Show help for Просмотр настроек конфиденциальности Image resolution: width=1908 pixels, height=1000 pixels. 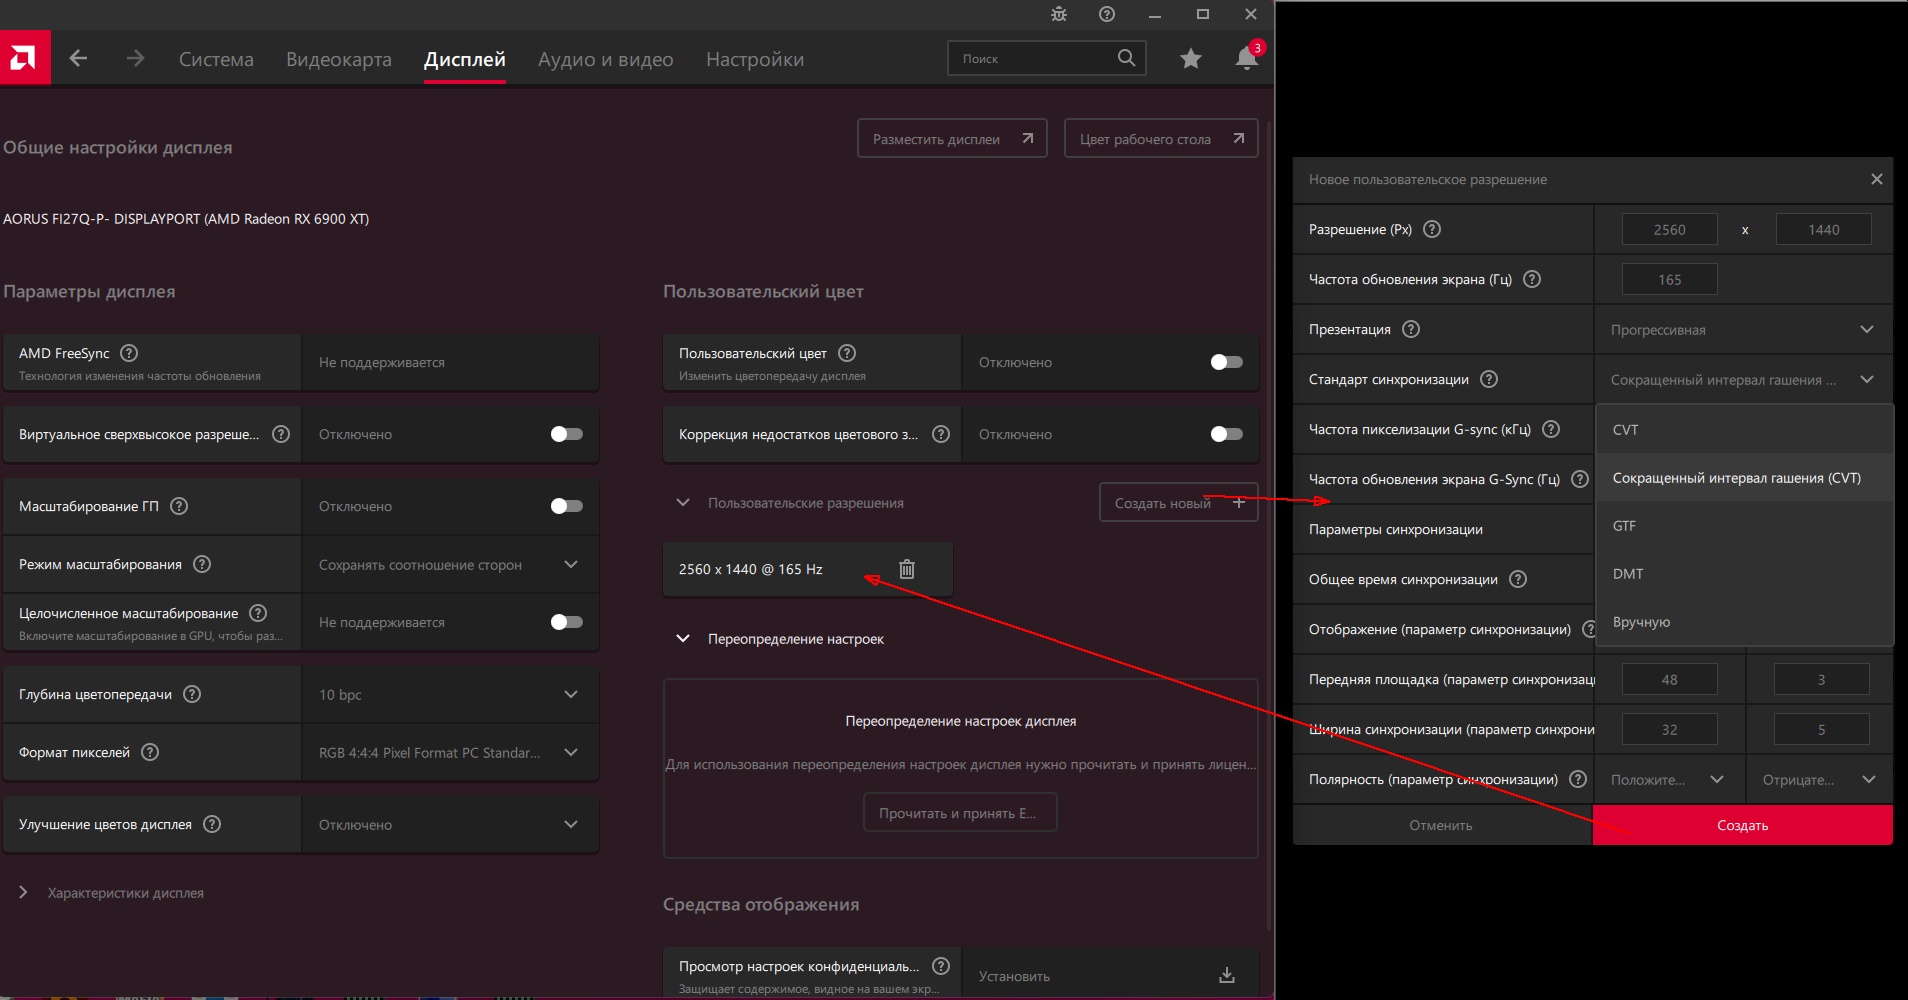pos(941,966)
